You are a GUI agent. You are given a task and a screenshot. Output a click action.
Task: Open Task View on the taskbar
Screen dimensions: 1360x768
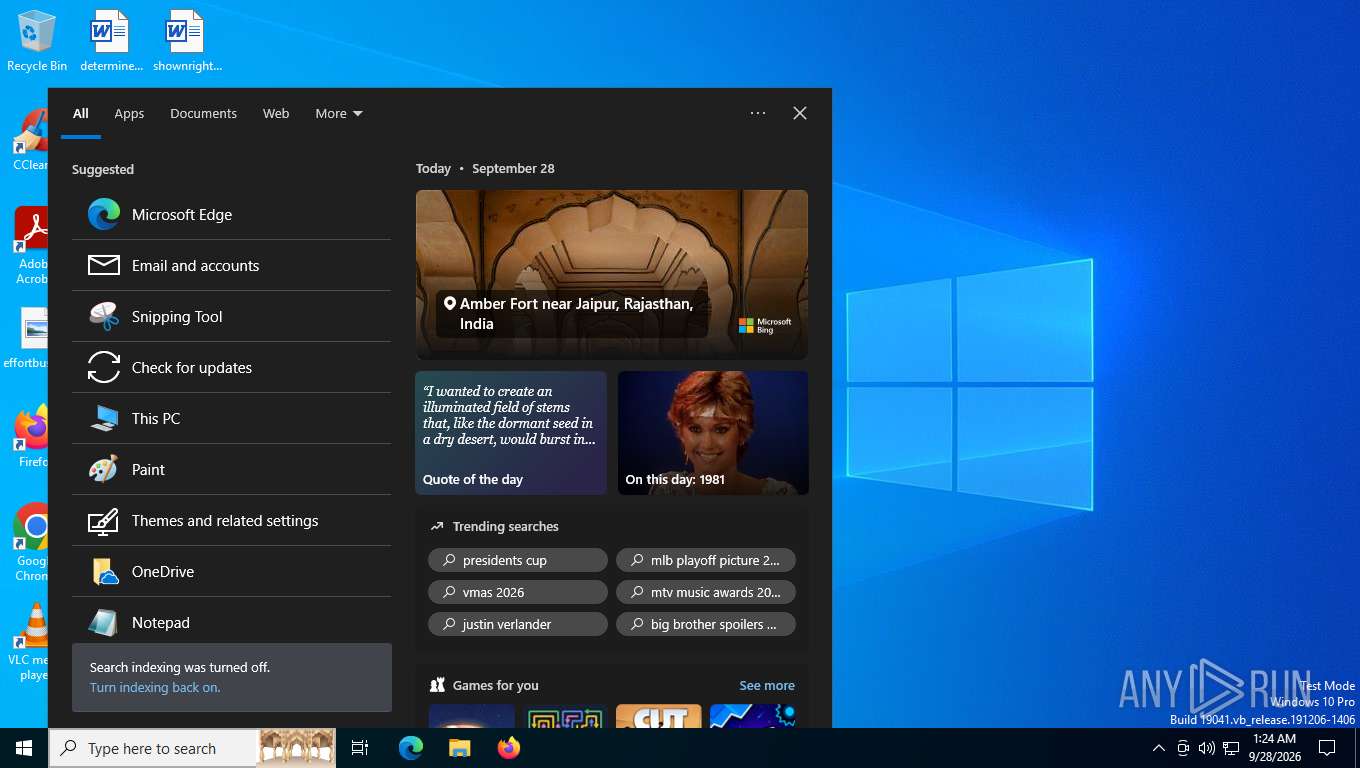(x=360, y=748)
